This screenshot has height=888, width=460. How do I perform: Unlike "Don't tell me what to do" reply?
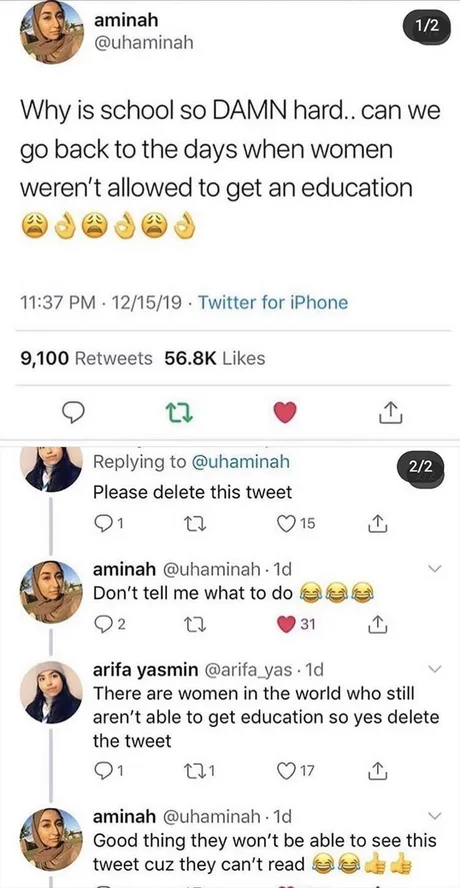pyautogui.click(x=297, y=625)
